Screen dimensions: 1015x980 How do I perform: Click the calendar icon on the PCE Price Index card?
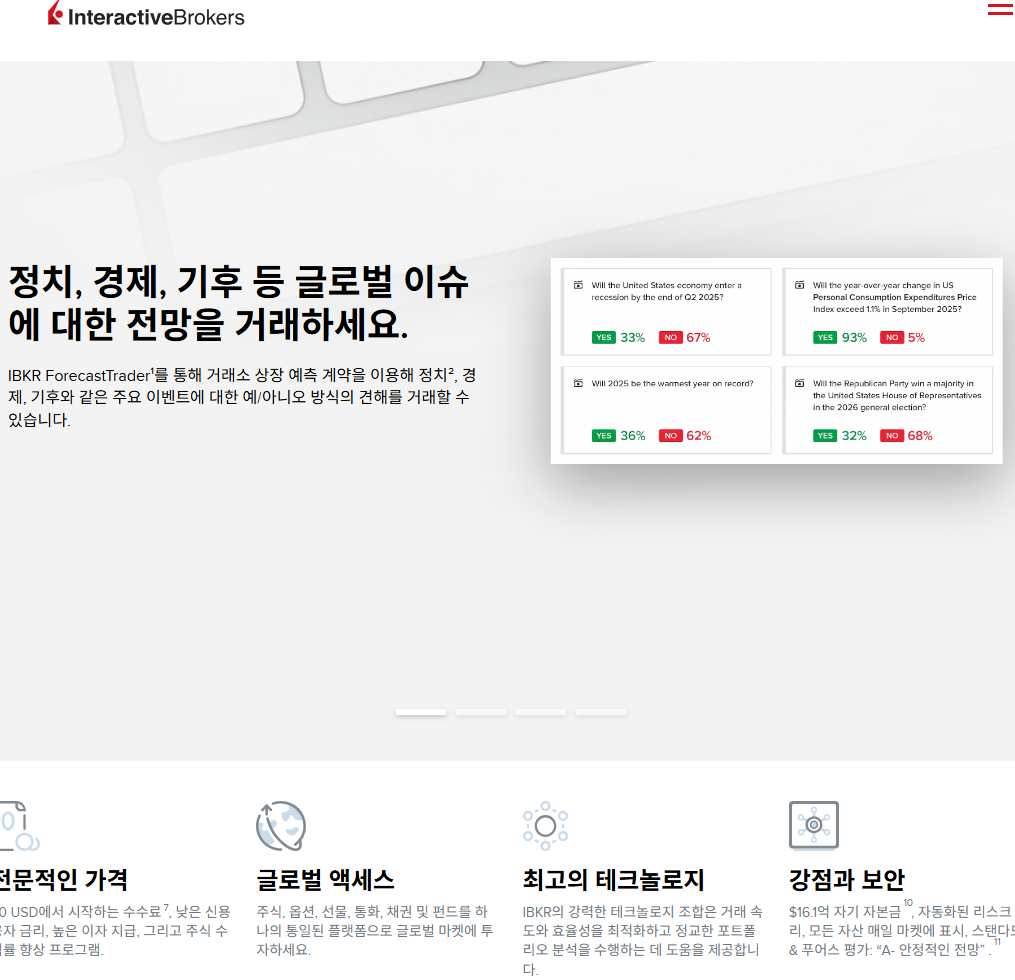tap(799, 285)
